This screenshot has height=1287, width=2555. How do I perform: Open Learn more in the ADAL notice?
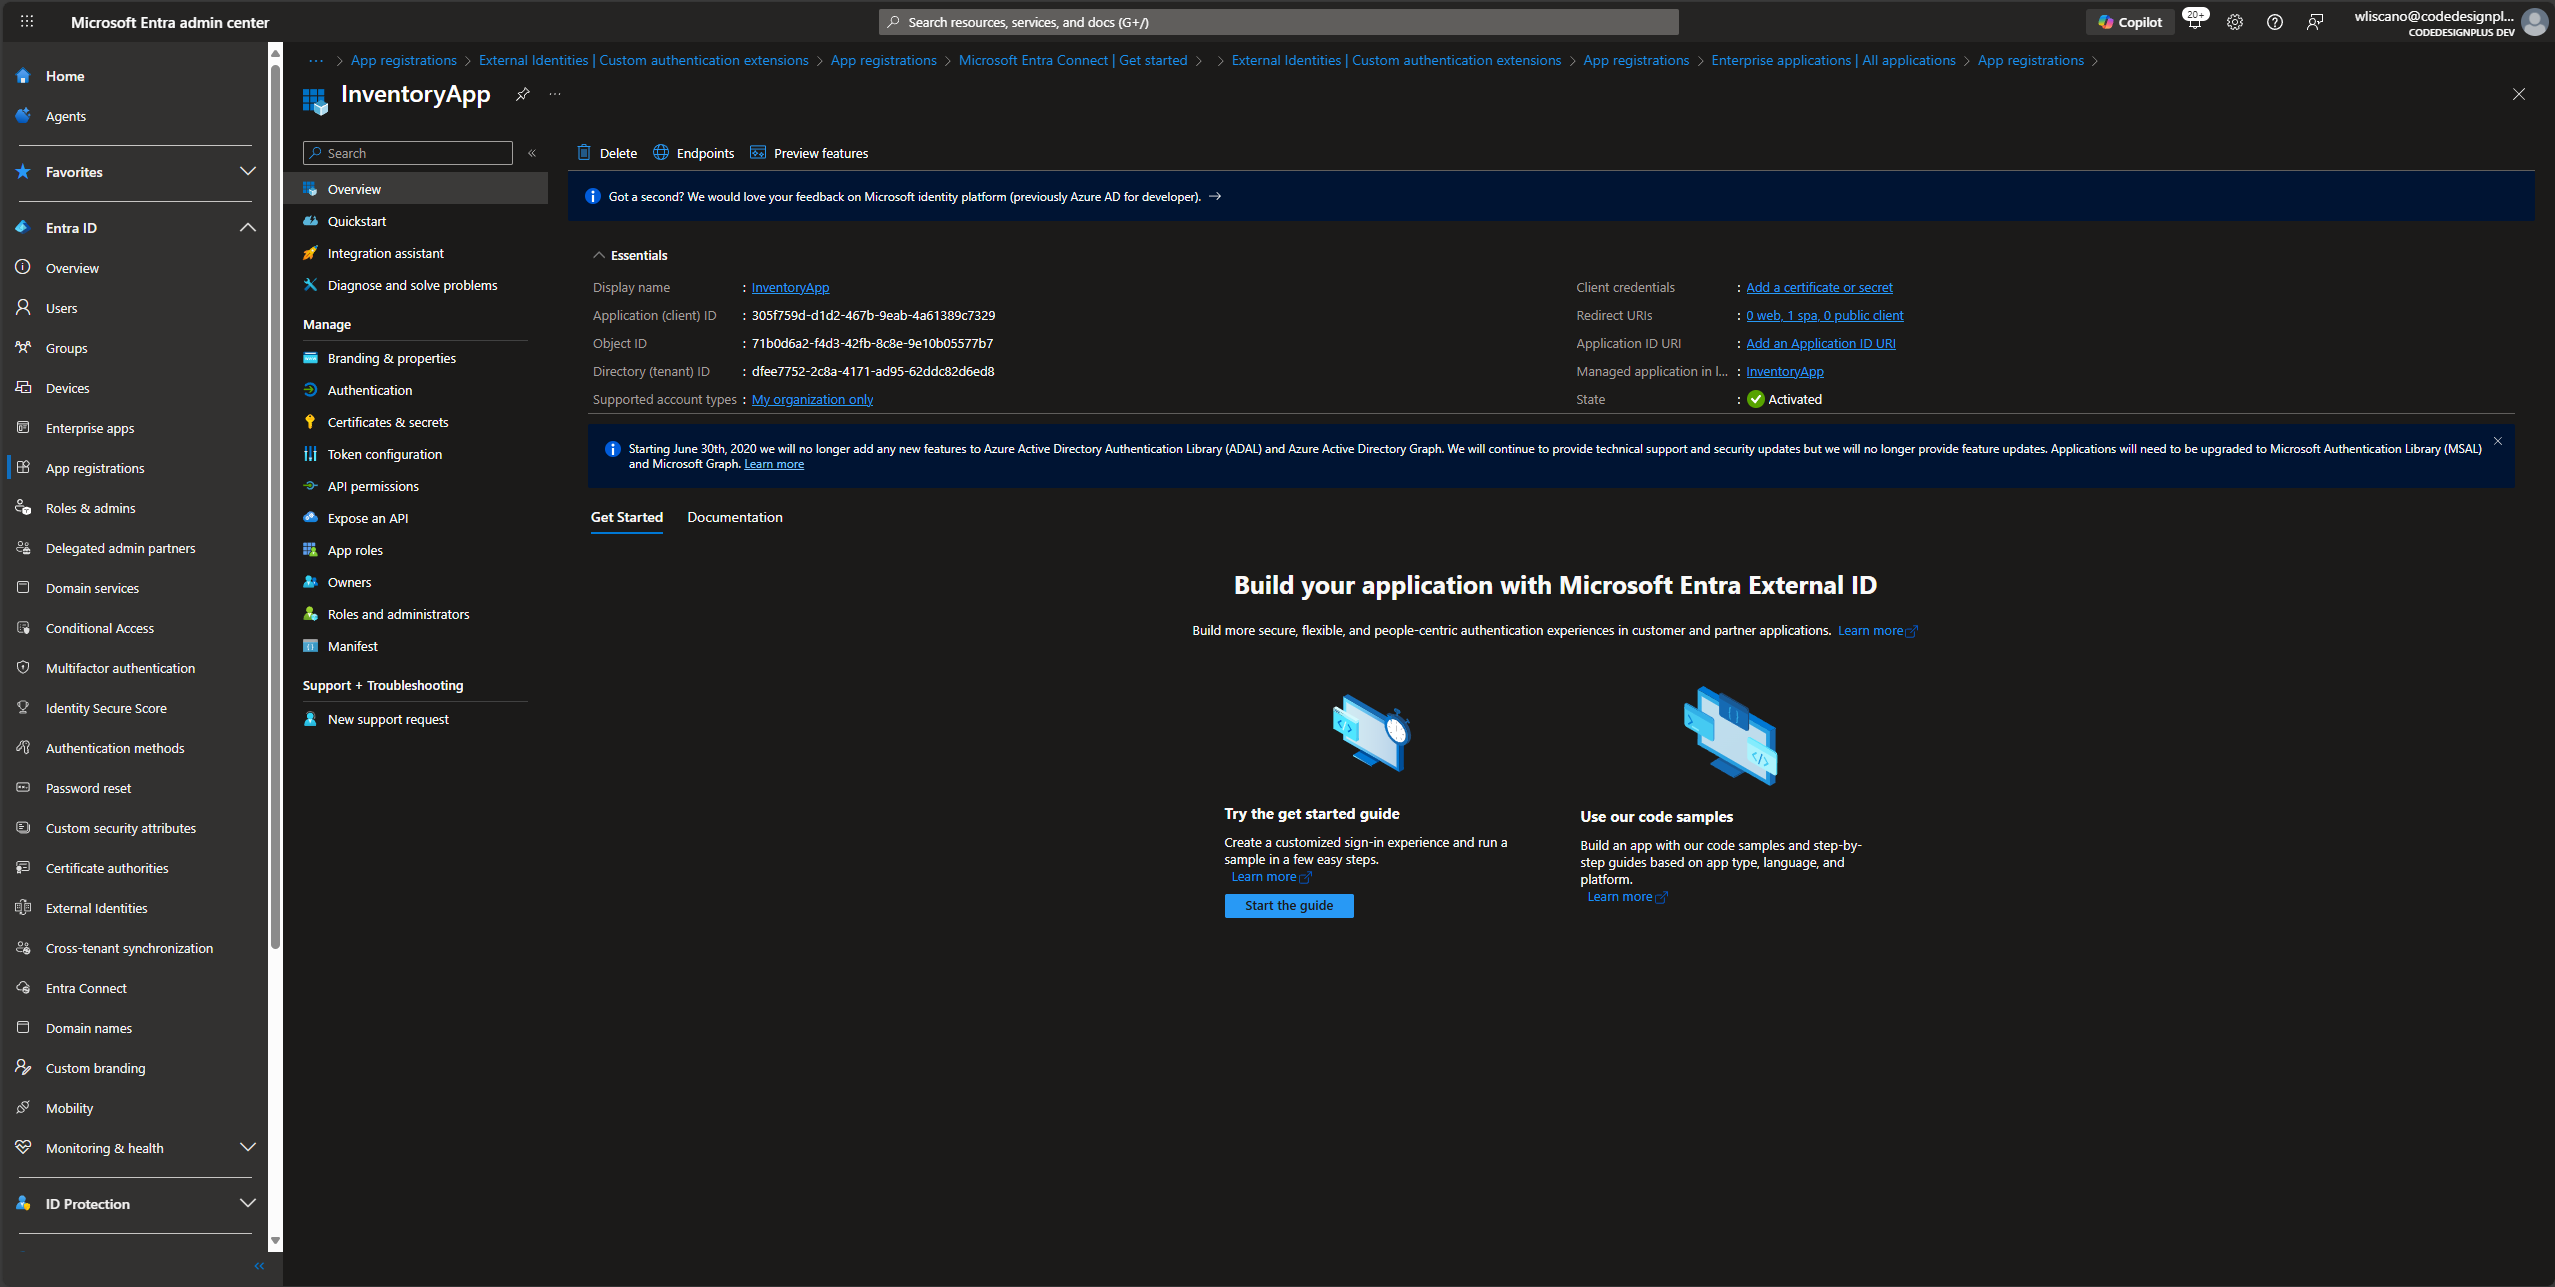(773, 464)
